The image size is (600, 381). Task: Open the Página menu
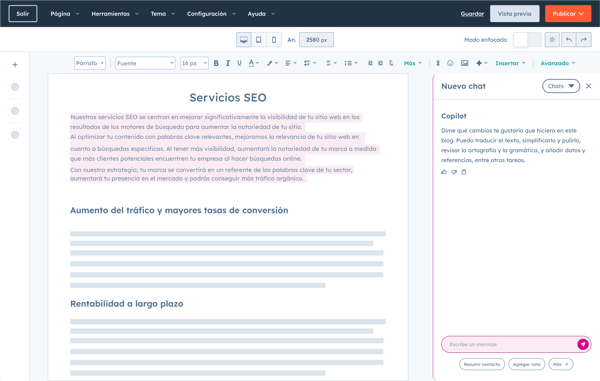tap(65, 14)
